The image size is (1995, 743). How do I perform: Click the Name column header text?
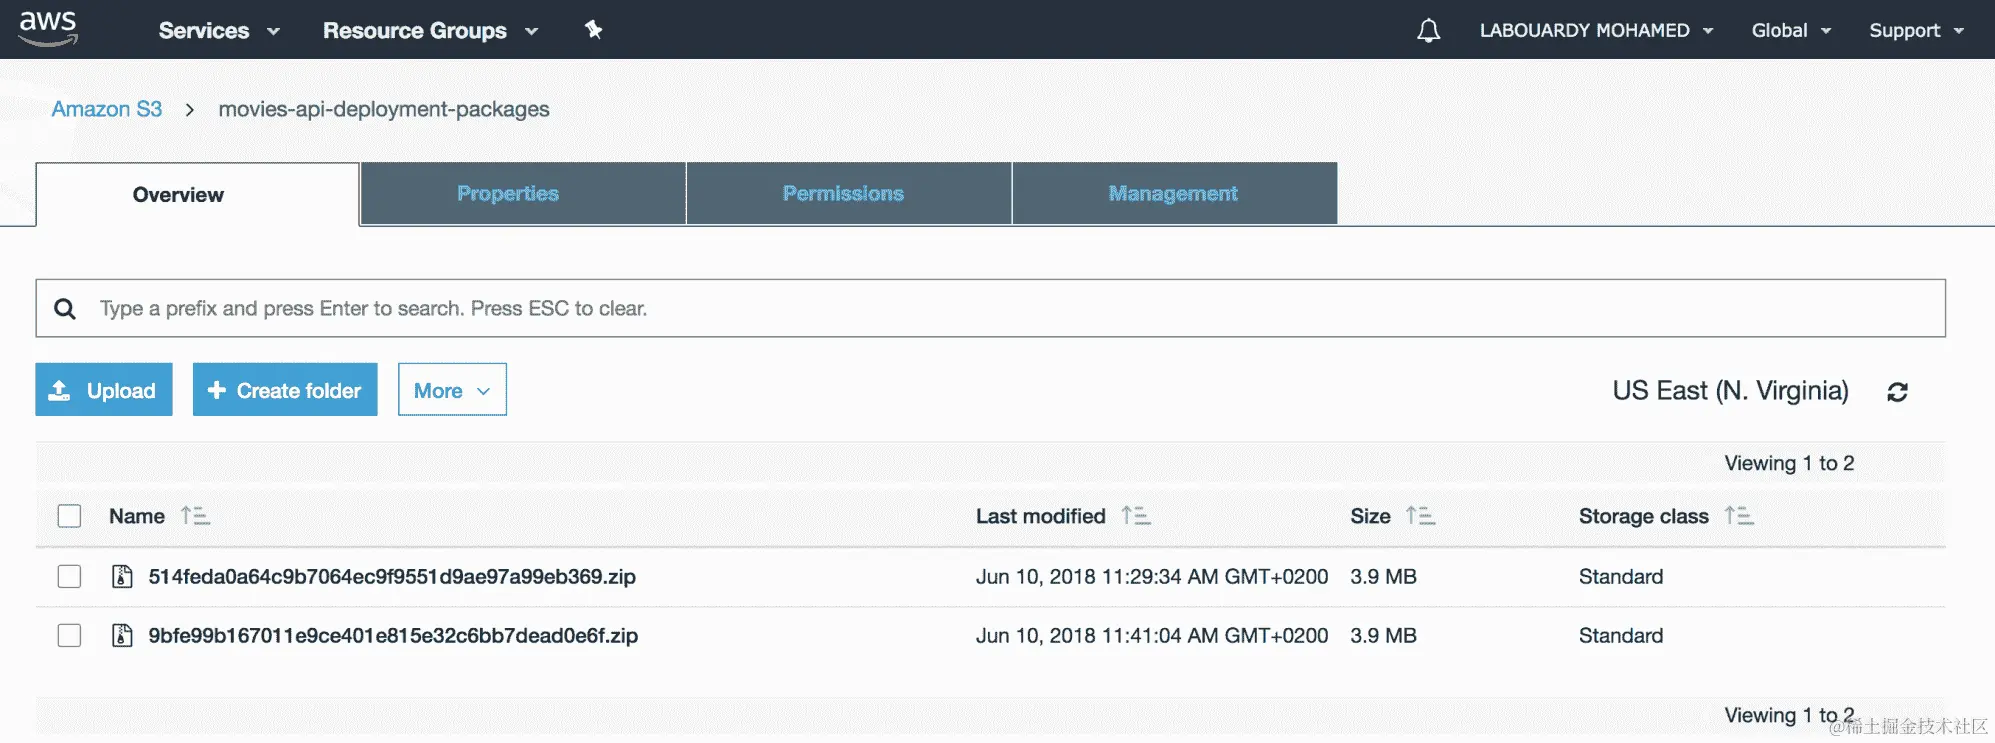click(137, 516)
